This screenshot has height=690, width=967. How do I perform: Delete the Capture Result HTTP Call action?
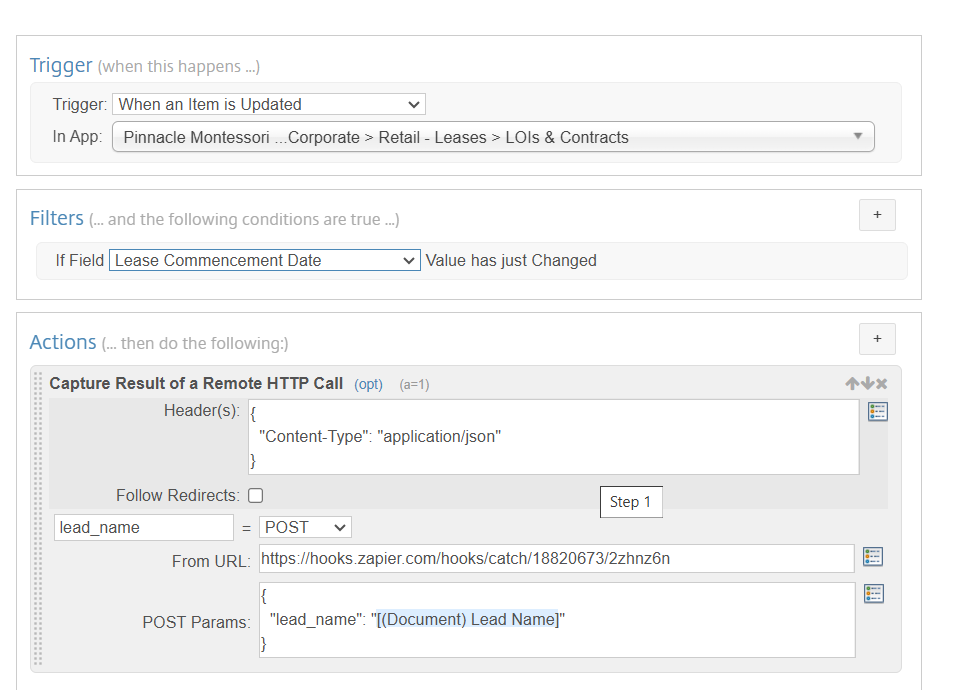(881, 384)
